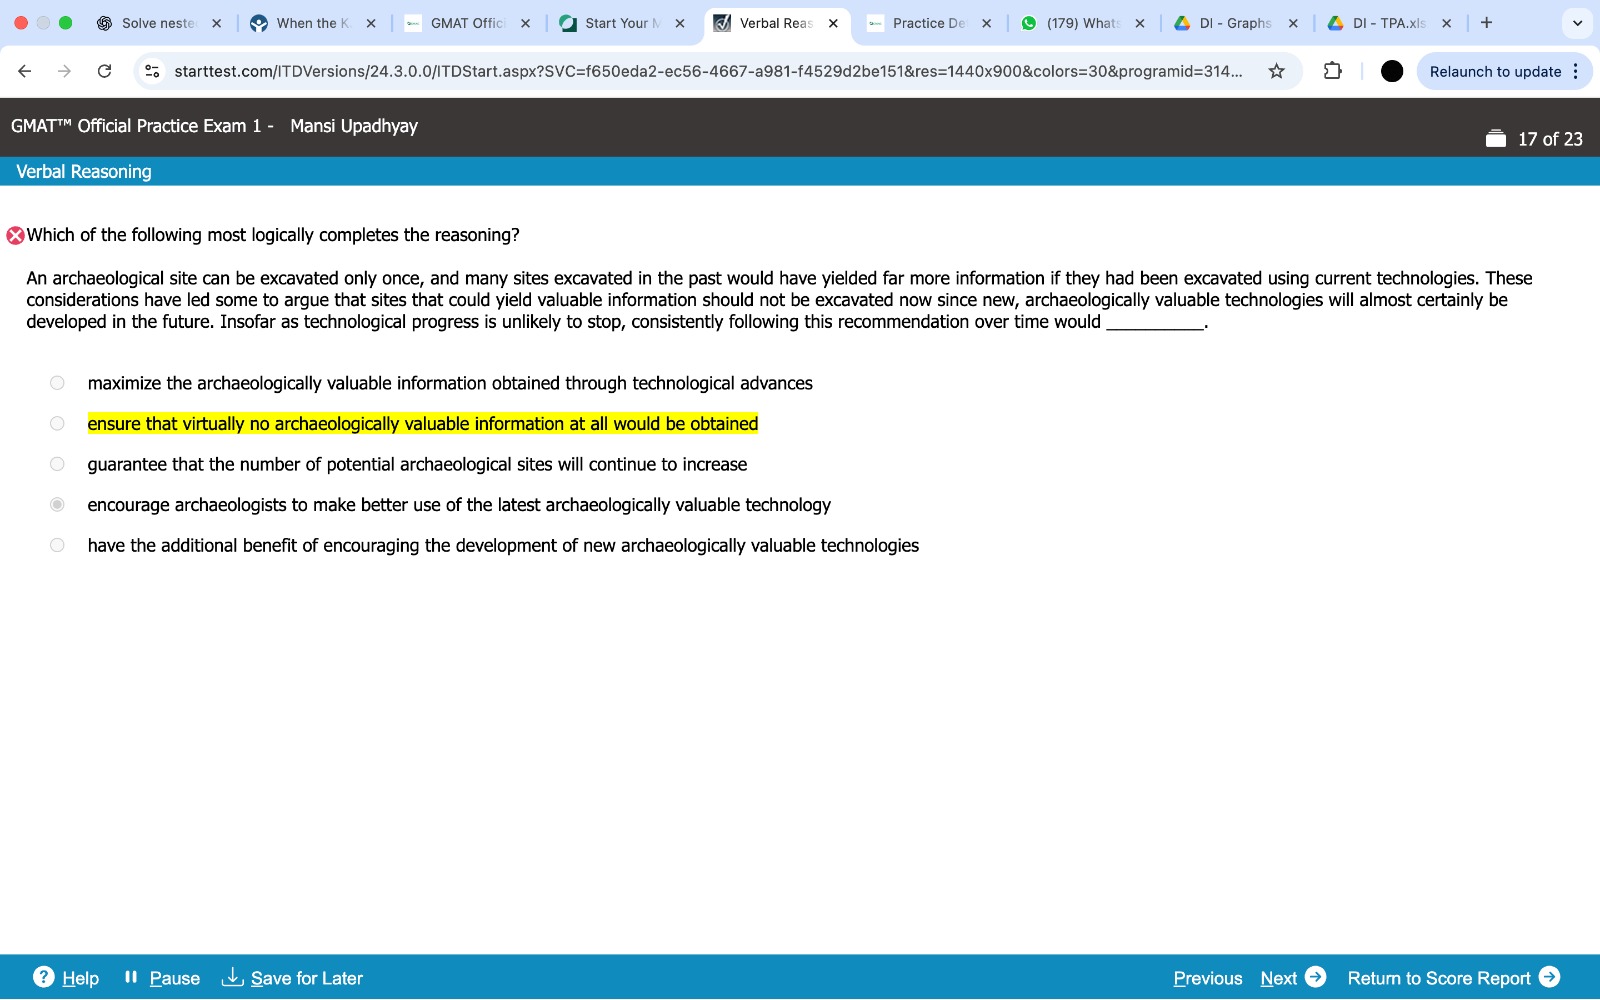Click the '17 of 23' question counter text
1600x1000 pixels.
point(1550,139)
